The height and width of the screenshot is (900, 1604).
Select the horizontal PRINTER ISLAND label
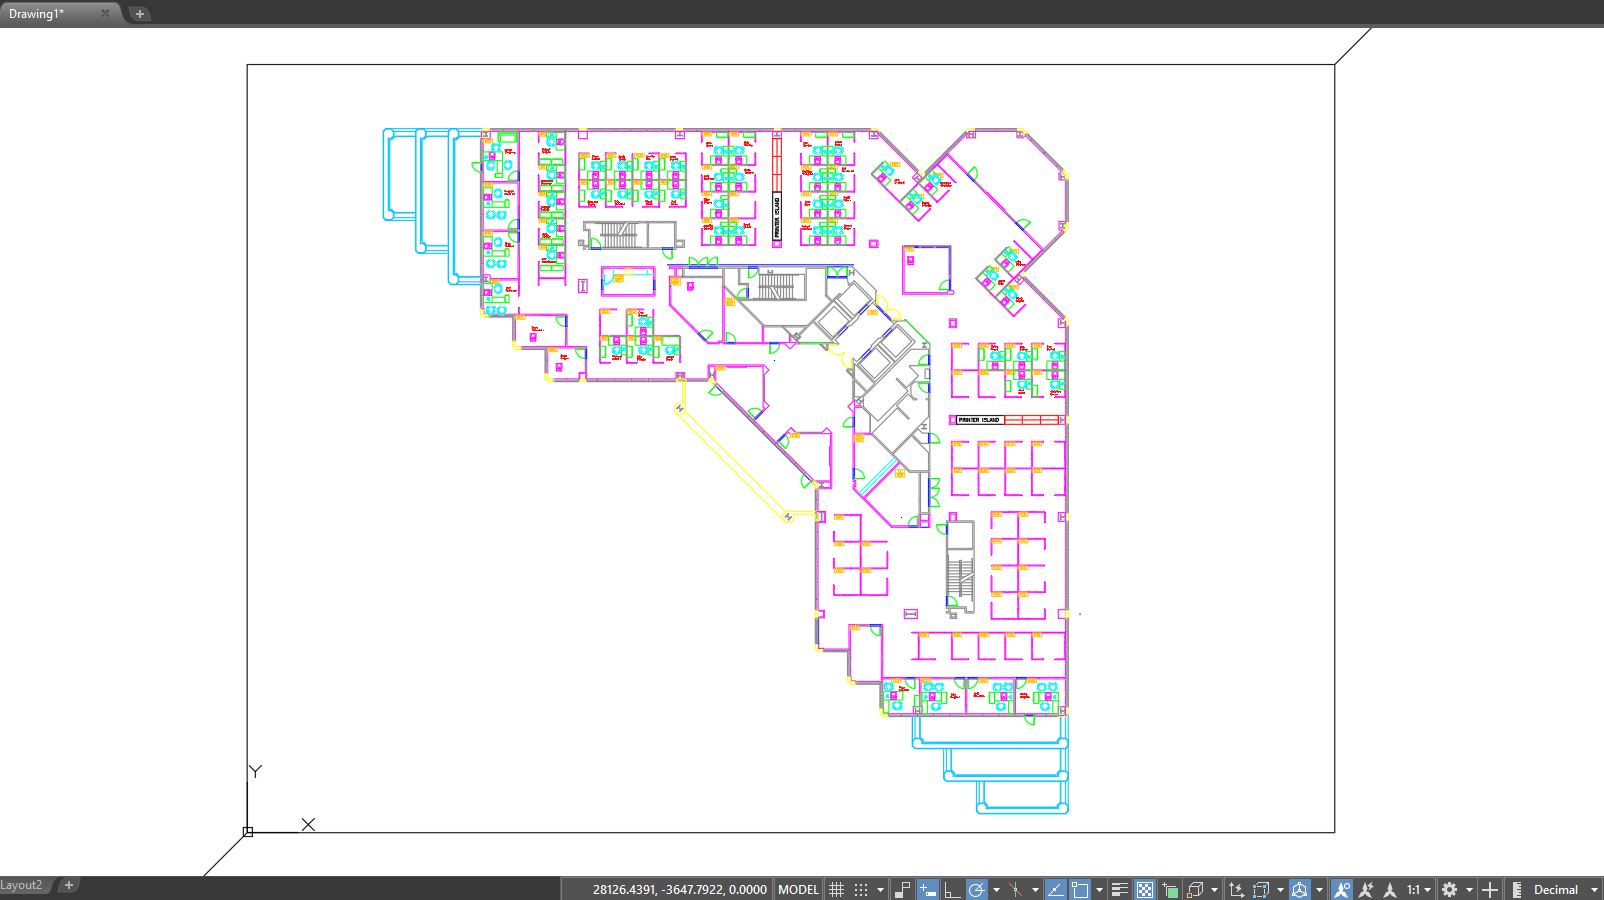pyautogui.click(x=979, y=420)
